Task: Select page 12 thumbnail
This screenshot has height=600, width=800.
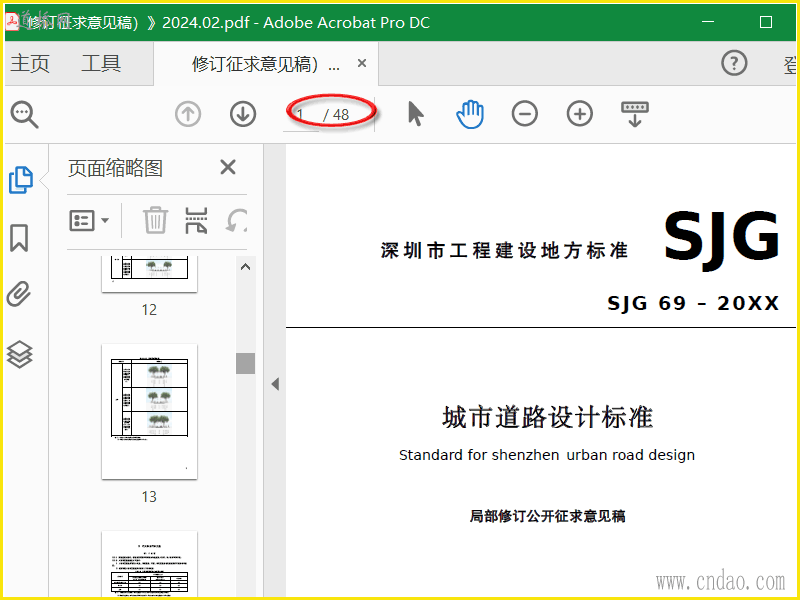Action: pyautogui.click(x=149, y=274)
